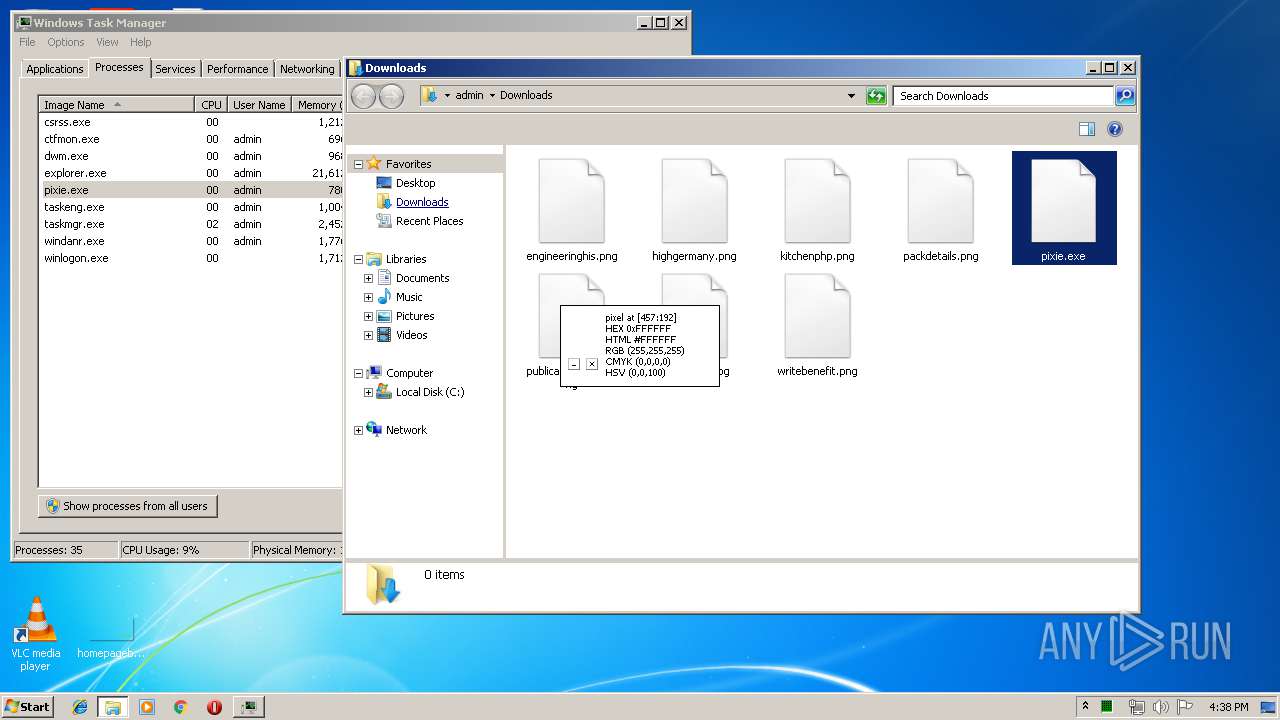Click the Explorer Back navigation arrow
Image resolution: width=1280 pixels, height=720 pixels.
[363, 96]
